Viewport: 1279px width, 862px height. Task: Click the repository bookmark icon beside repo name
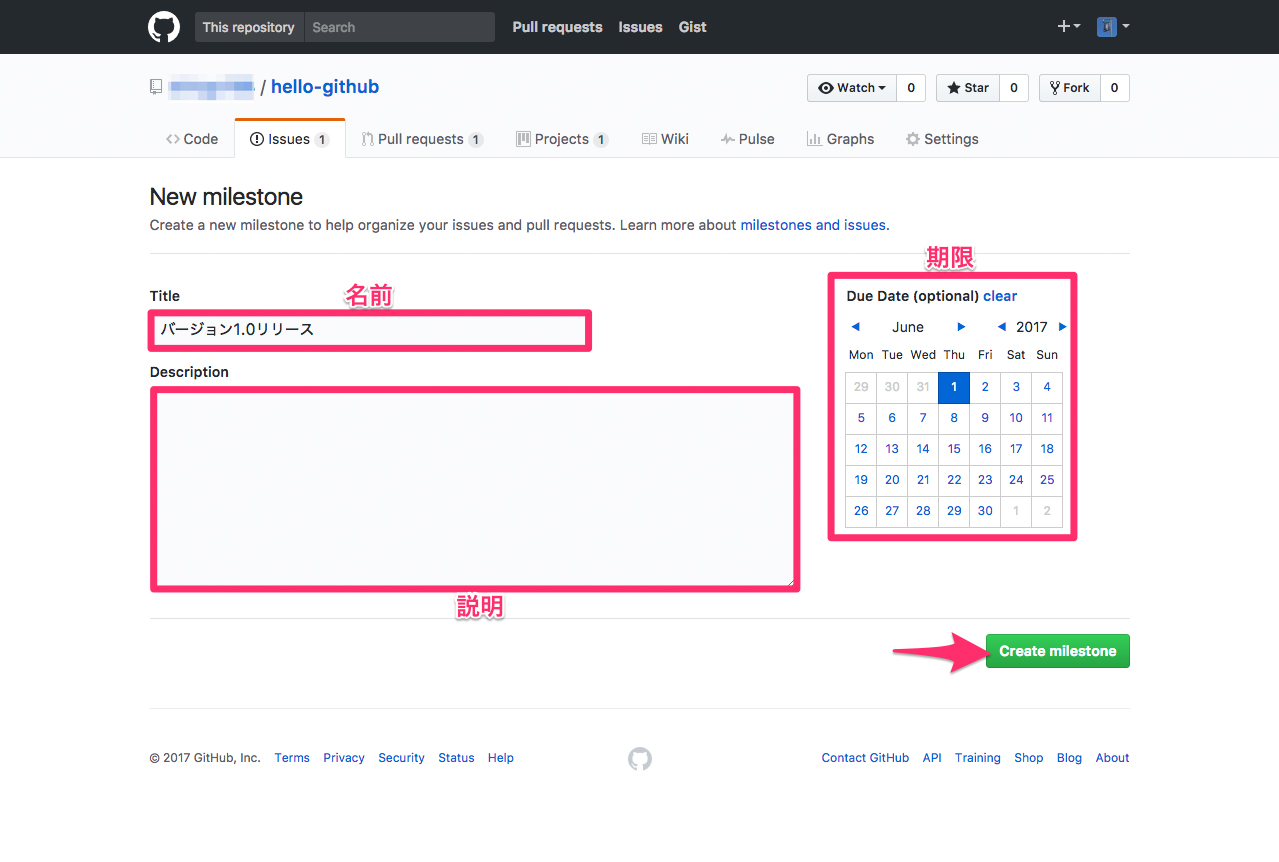pos(156,87)
